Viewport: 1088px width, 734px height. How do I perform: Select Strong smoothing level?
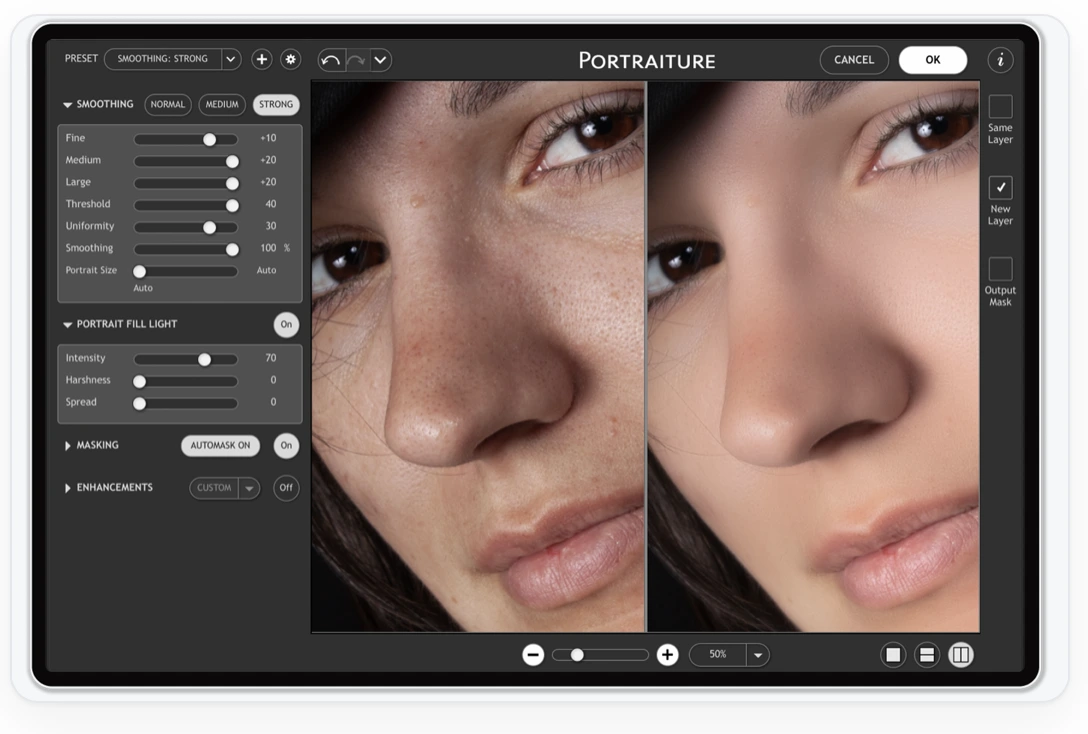click(276, 105)
